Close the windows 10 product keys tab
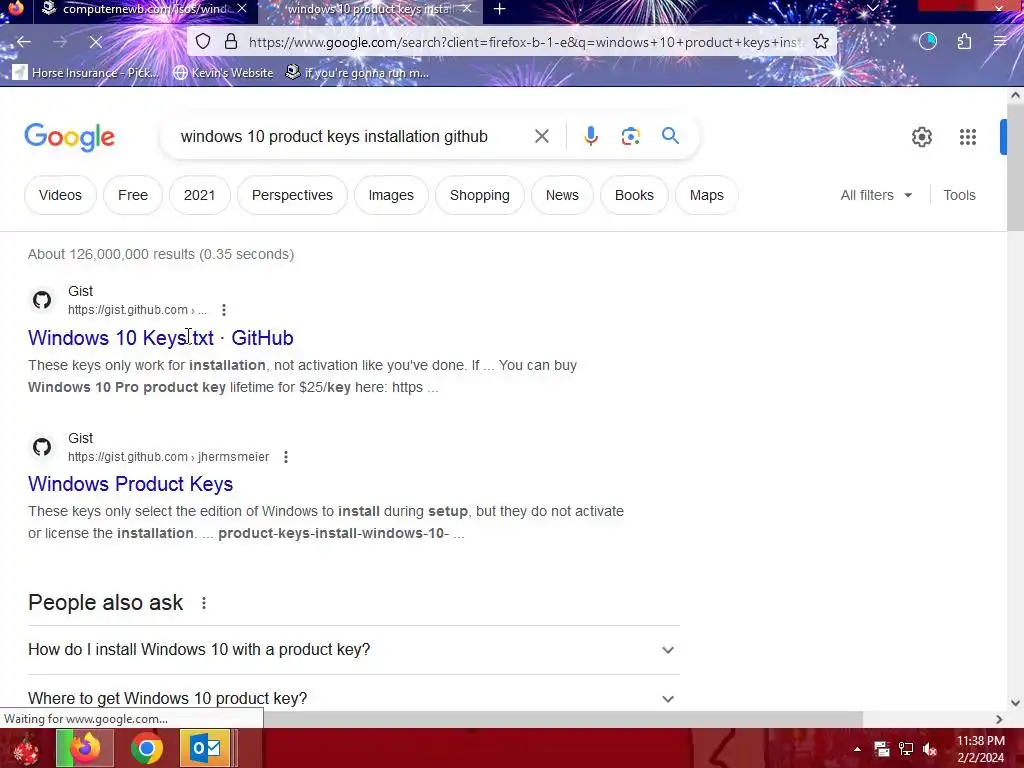This screenshot has width=1024, height=768. (467, 8)
